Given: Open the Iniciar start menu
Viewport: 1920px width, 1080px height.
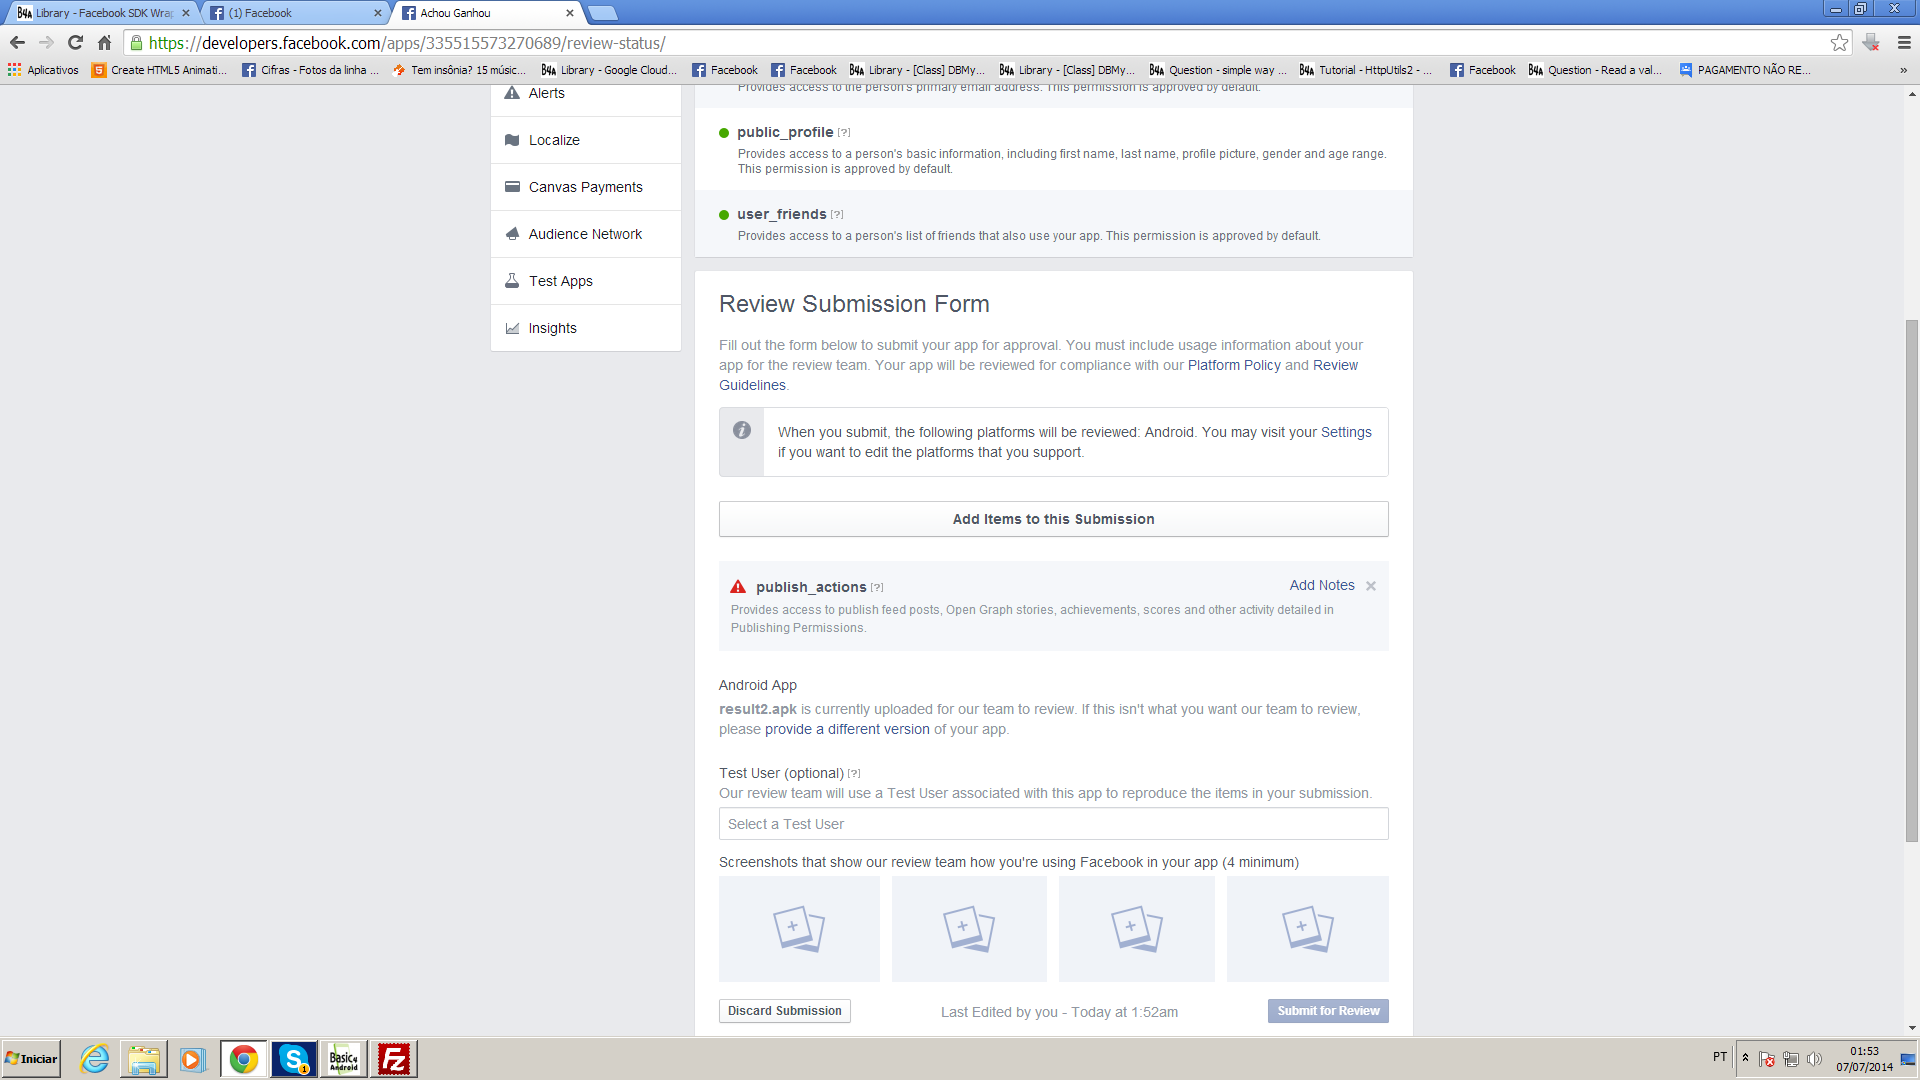Looking at the screenshot, I should tap(31, 1059).
